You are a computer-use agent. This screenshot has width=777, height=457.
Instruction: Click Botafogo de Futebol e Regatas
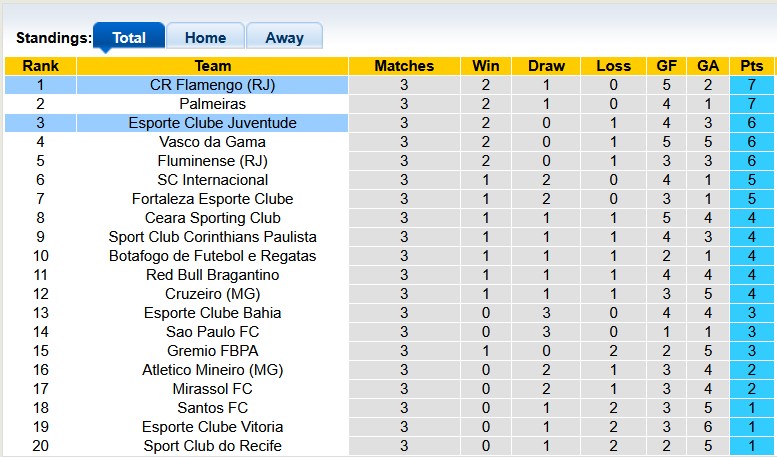coord(212,256)
